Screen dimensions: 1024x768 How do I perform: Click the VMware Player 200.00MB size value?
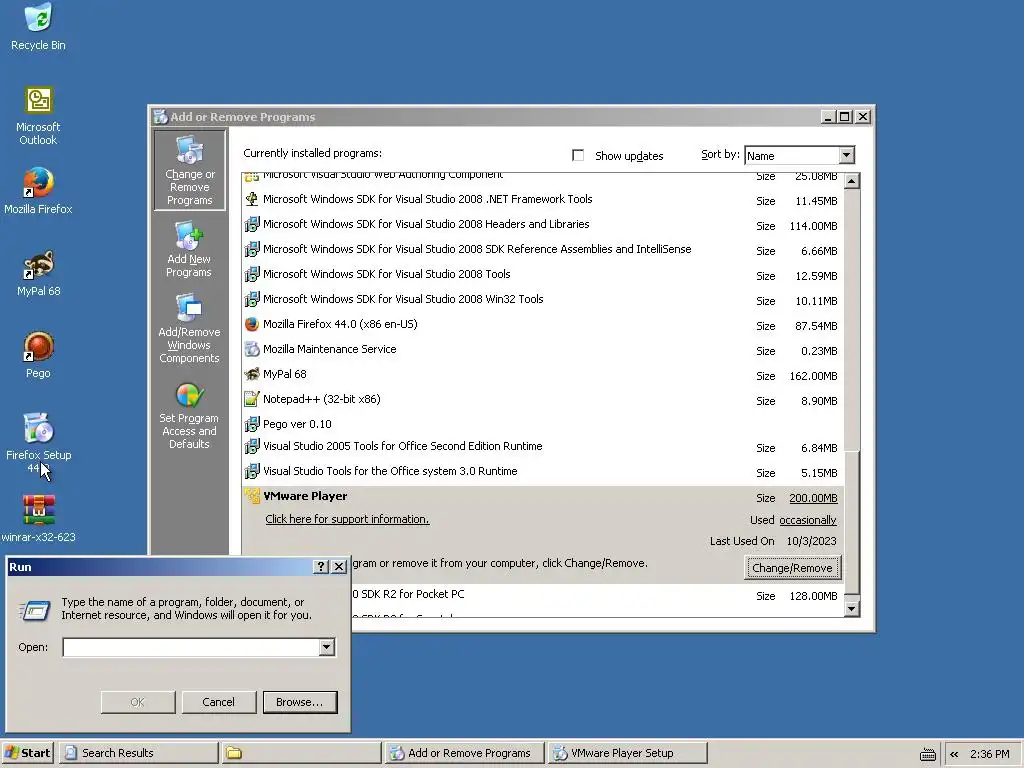pos(813,498)
